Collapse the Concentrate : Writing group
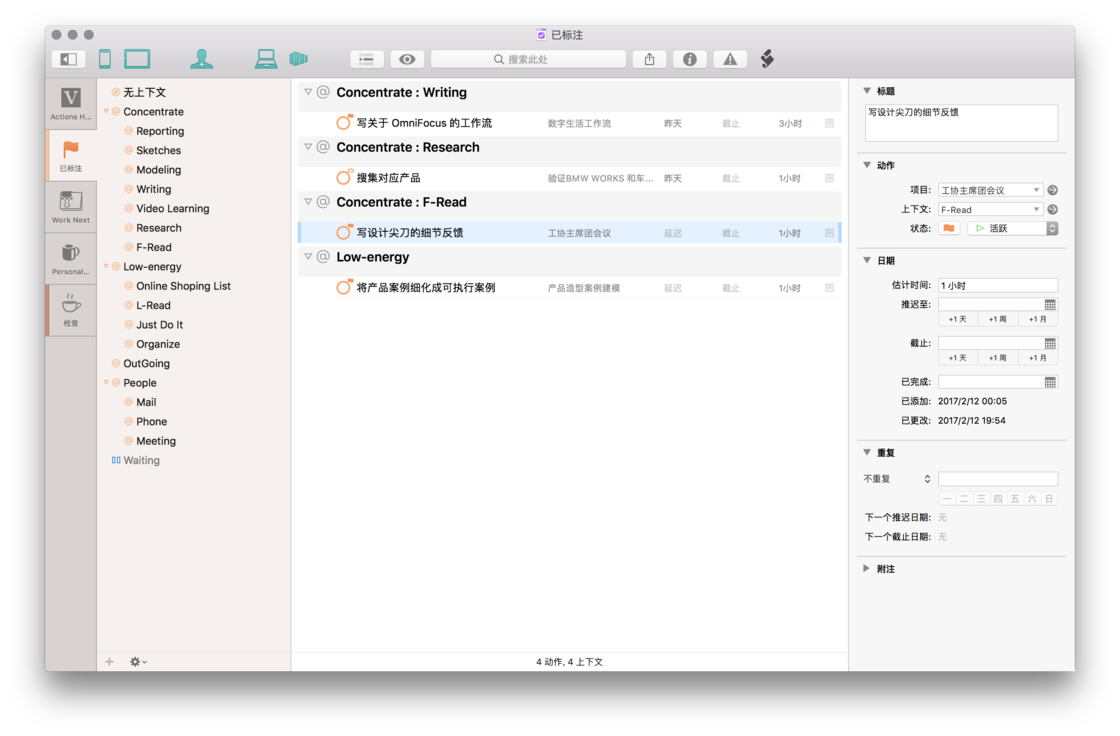The height and width of the screenshot is (736, 1120). [x=308, y=92]
